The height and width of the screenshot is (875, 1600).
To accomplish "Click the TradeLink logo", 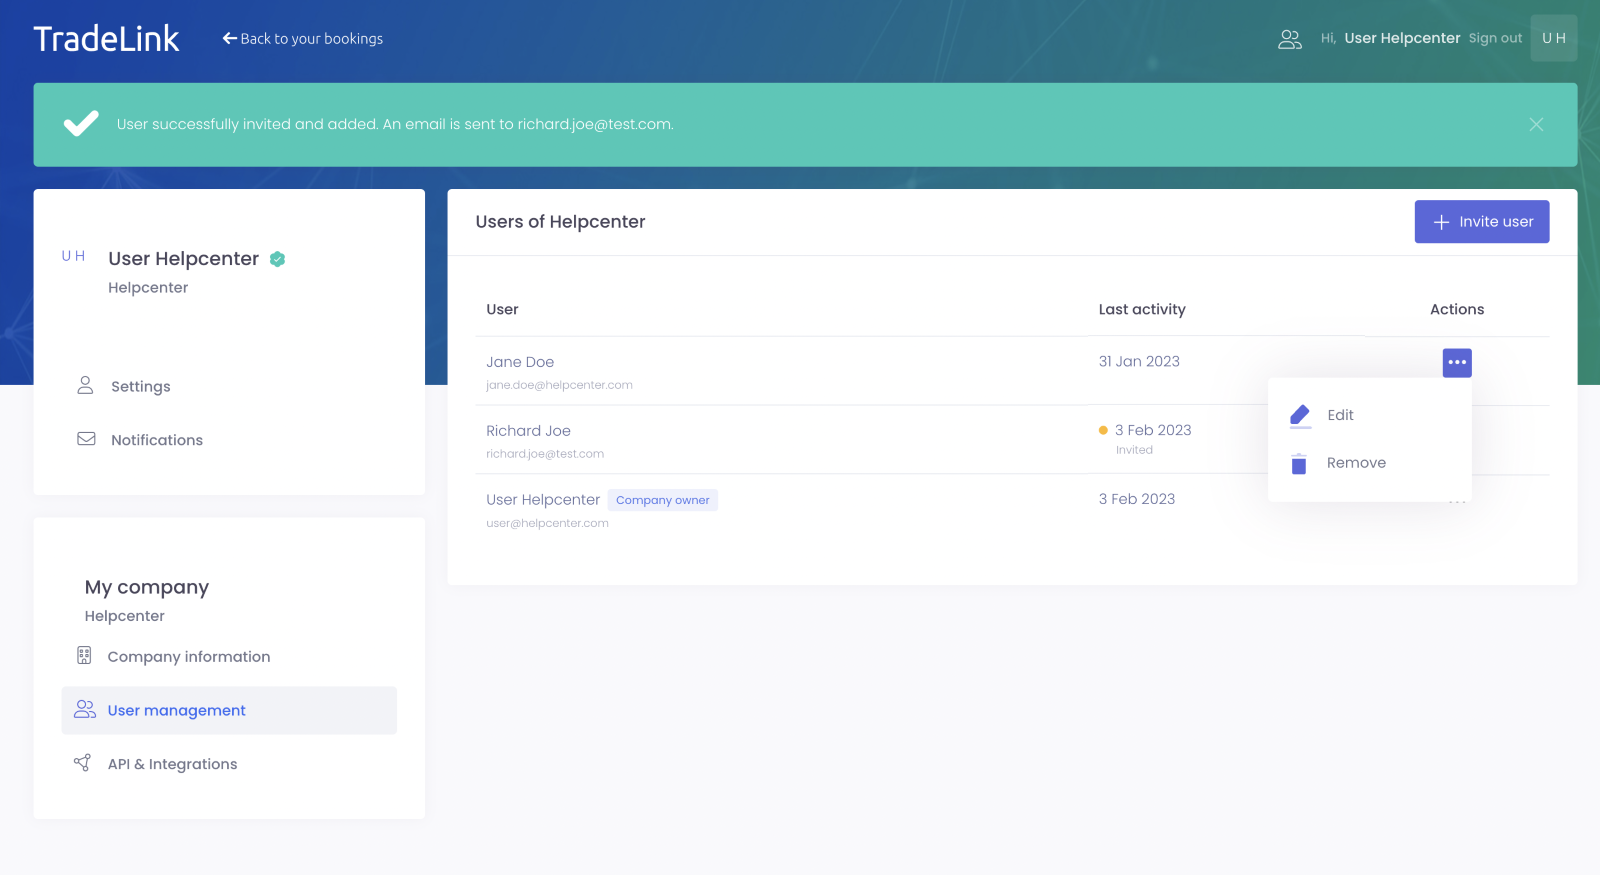I will click(x=106, y=39).
